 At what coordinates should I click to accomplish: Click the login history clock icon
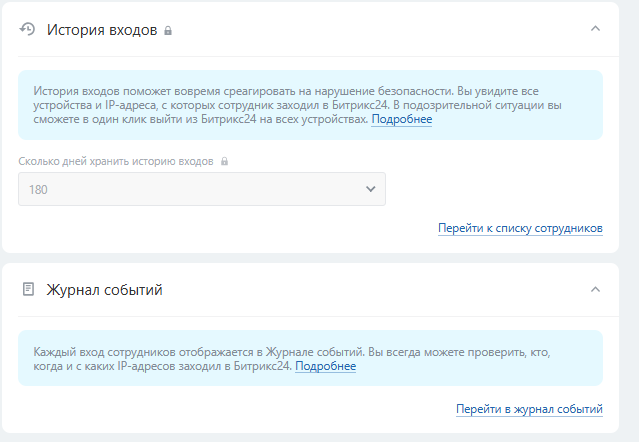pyautogui.click(x=28, y=29)
